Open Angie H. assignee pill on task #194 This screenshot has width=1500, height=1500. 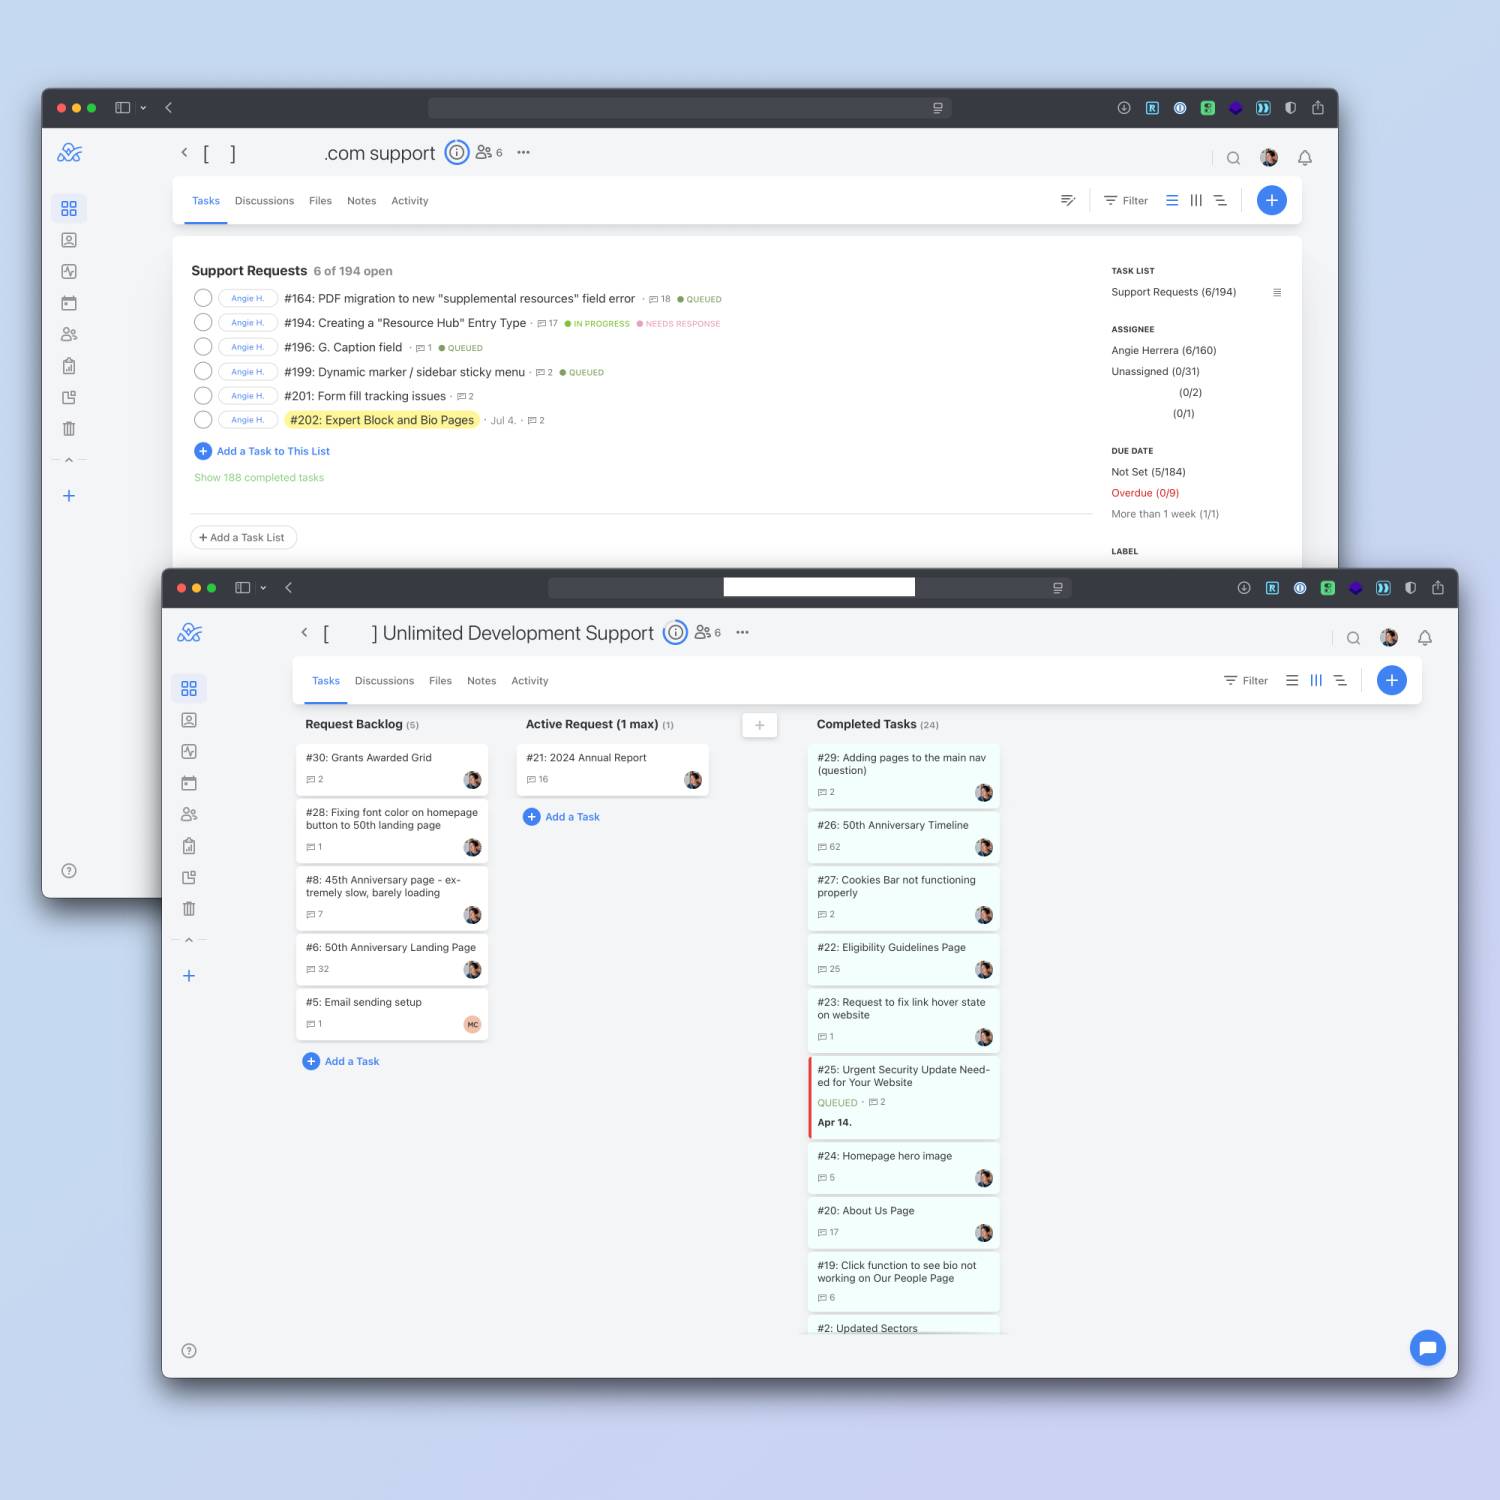click(x=247, y=323)
